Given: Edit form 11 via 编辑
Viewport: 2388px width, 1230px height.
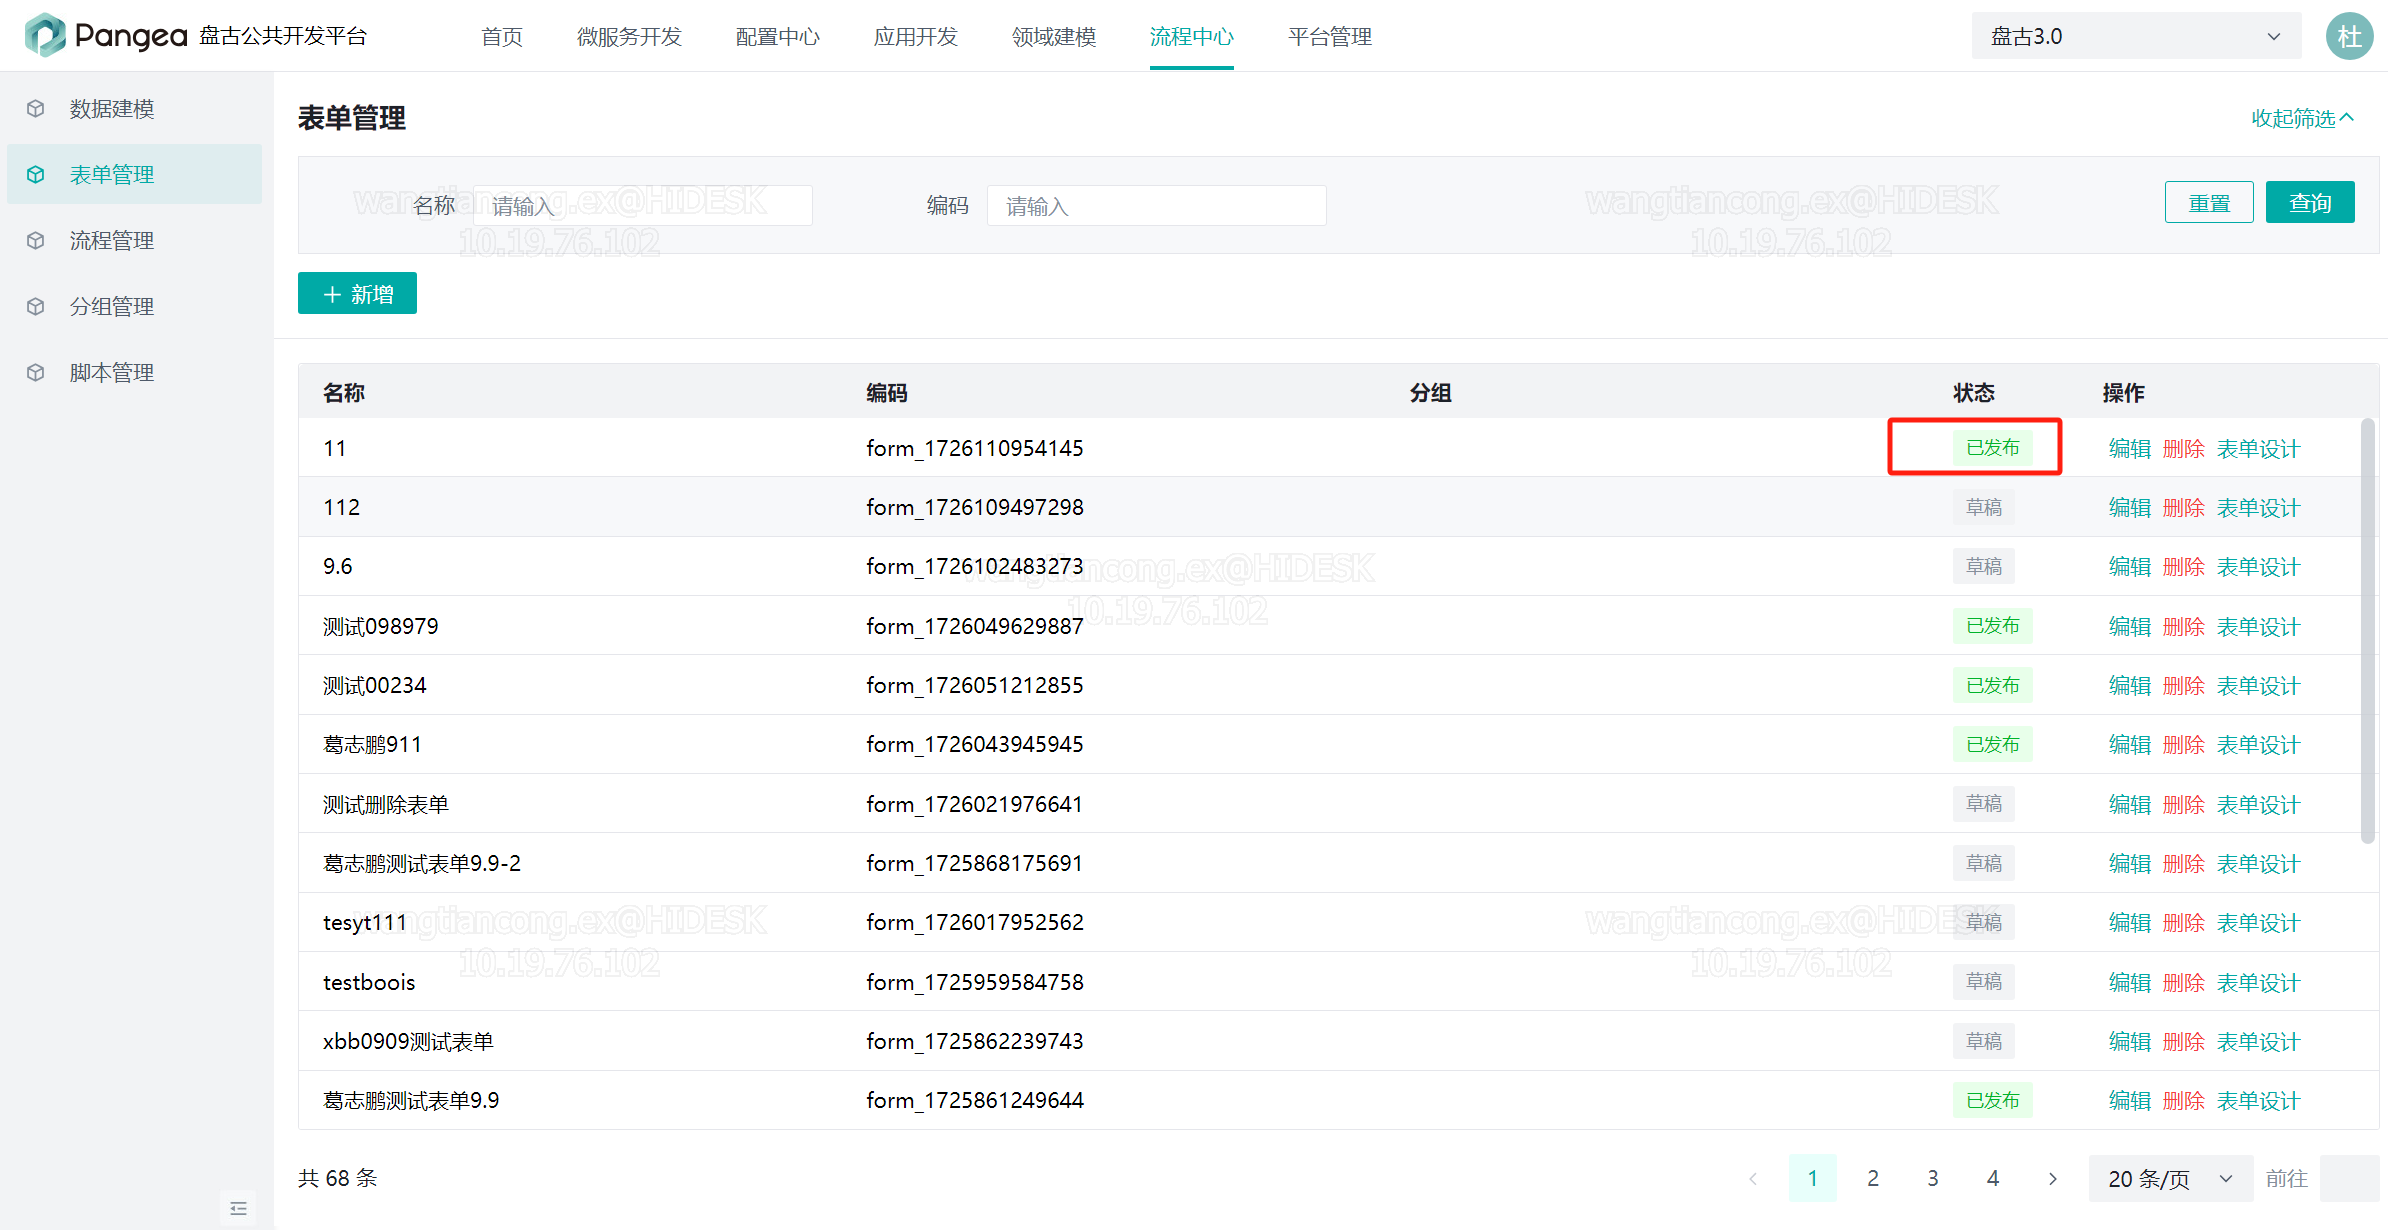Looking at the screenshot, I should 2130,448.
